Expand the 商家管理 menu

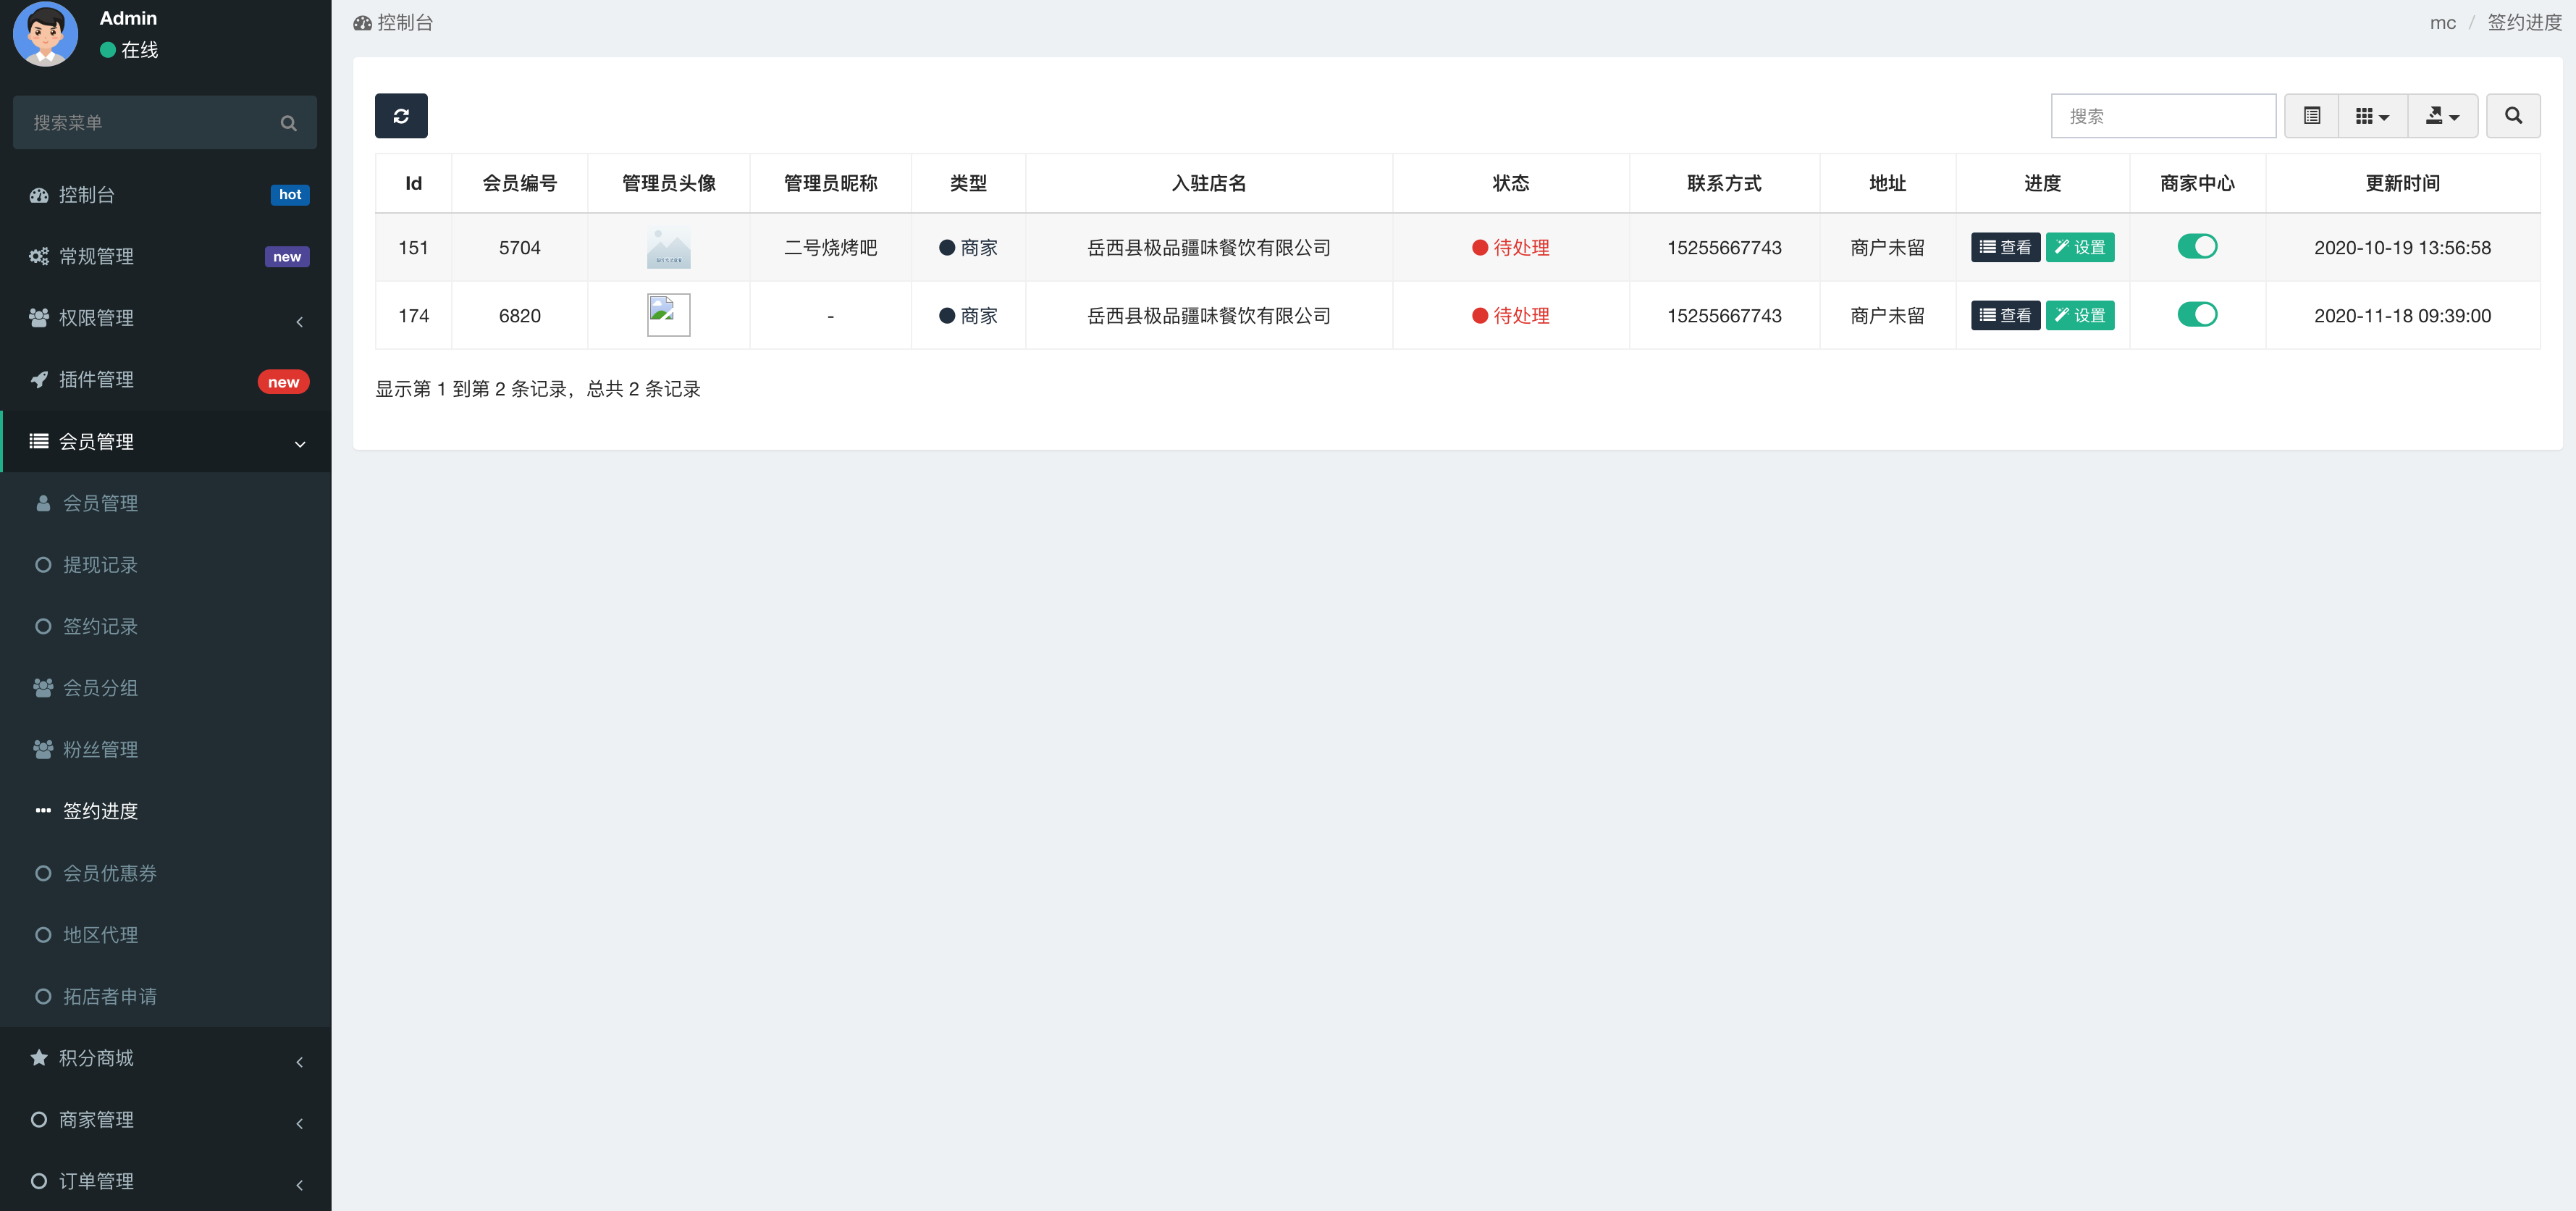165,1120
